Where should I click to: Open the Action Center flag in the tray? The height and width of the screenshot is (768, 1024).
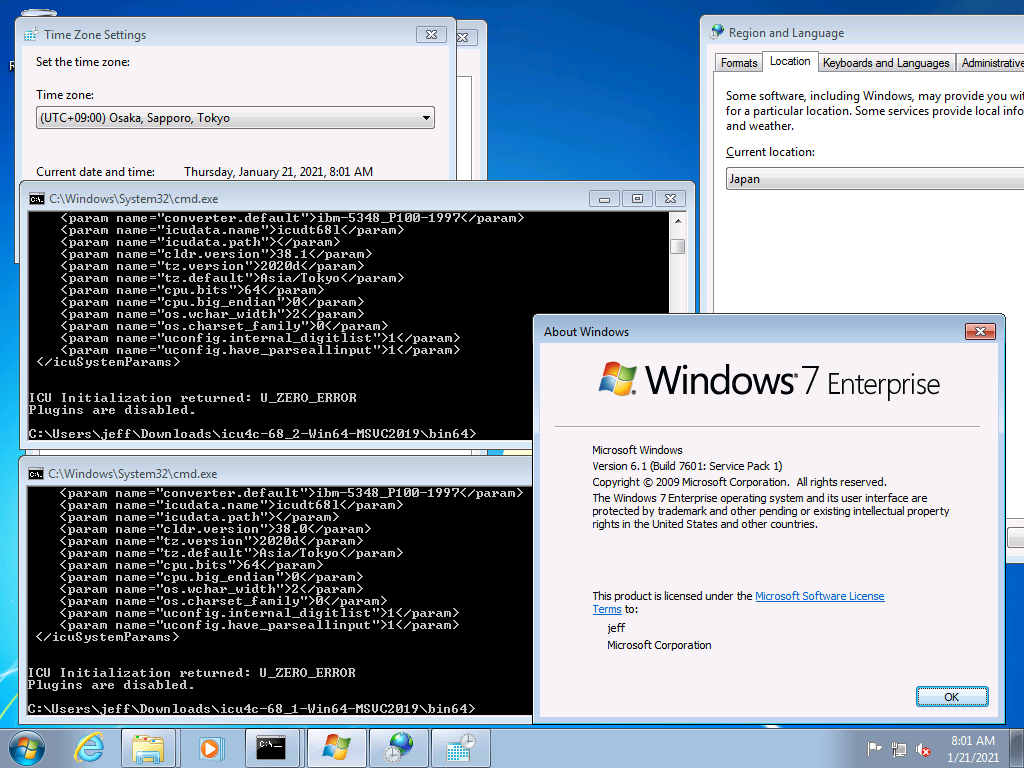875,749
